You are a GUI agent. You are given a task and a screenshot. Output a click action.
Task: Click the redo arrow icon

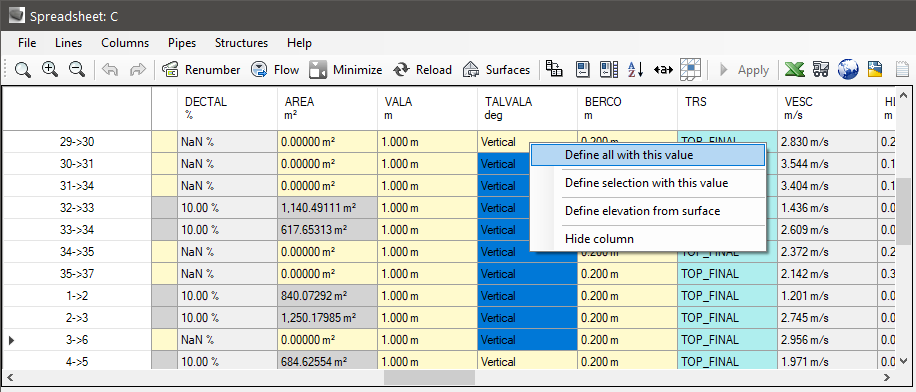coord(137,70)
